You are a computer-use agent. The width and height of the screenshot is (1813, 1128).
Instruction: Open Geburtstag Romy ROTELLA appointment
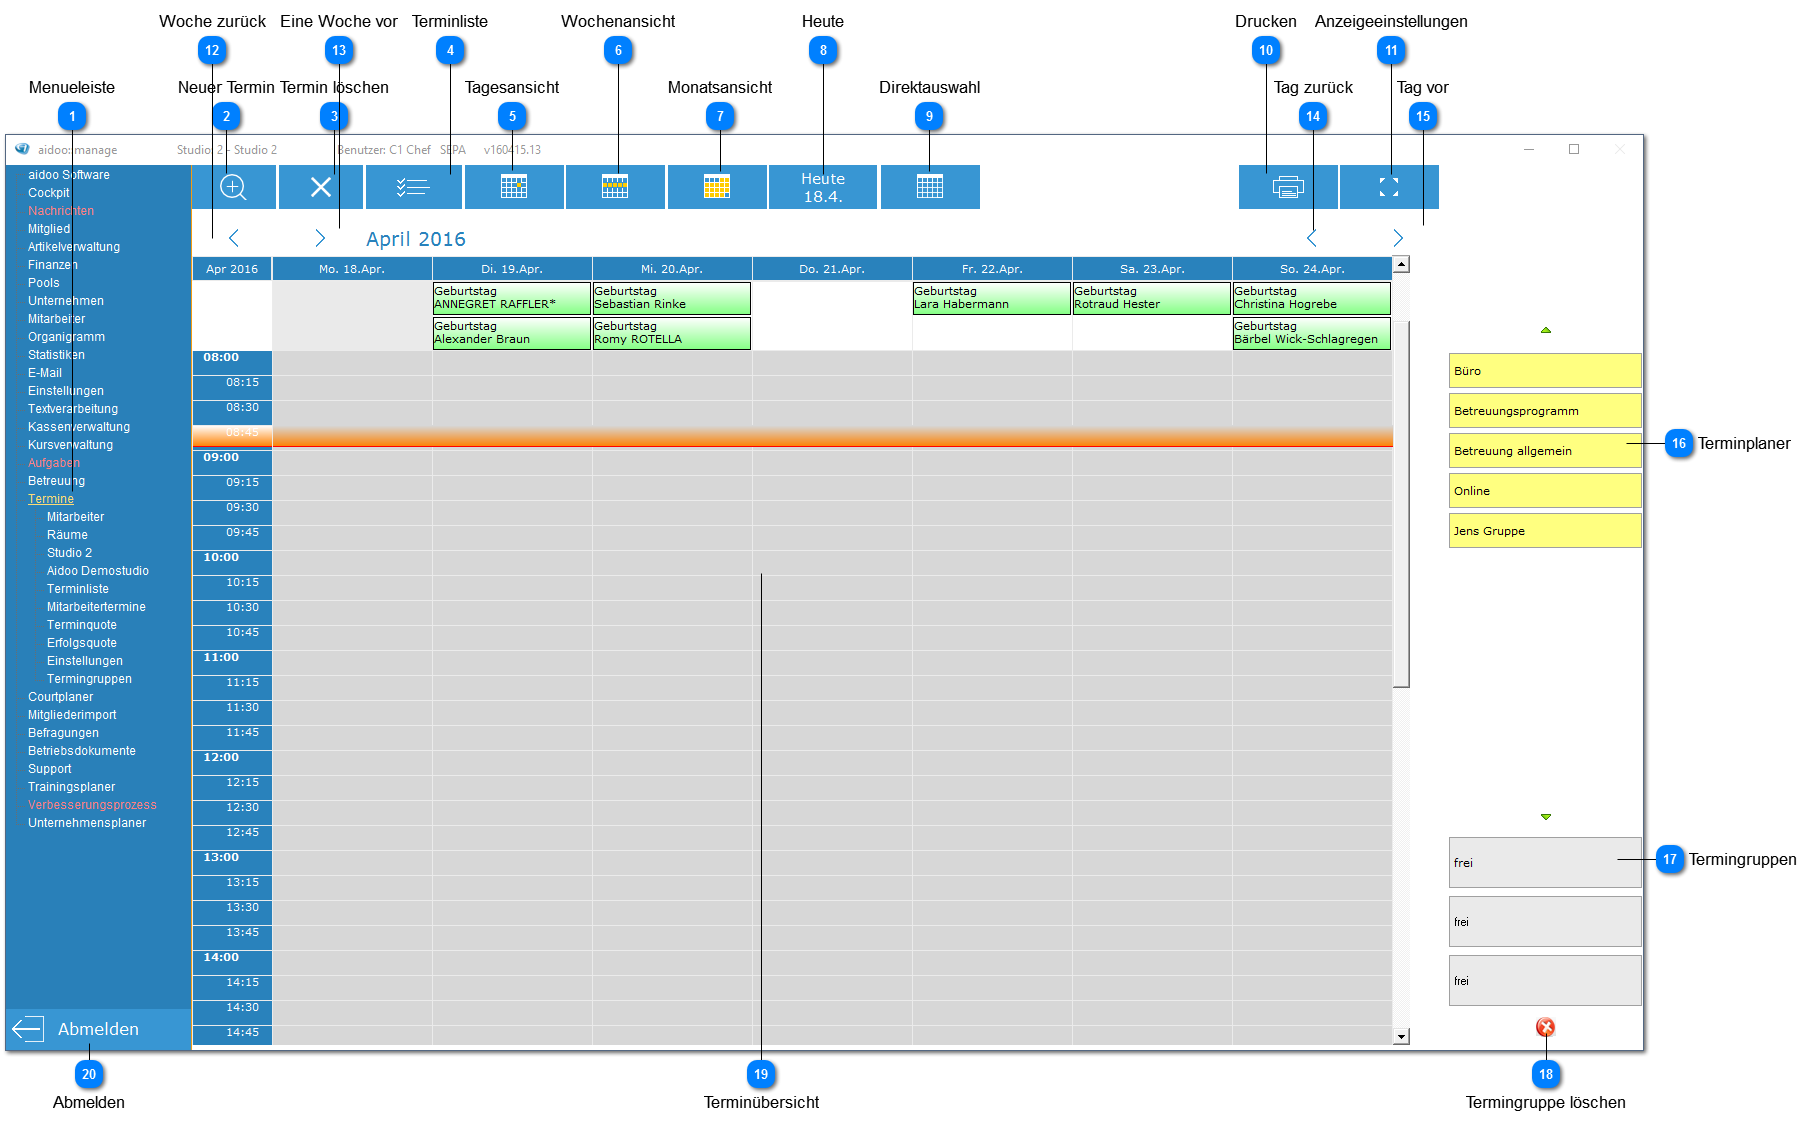click(671, 333)
